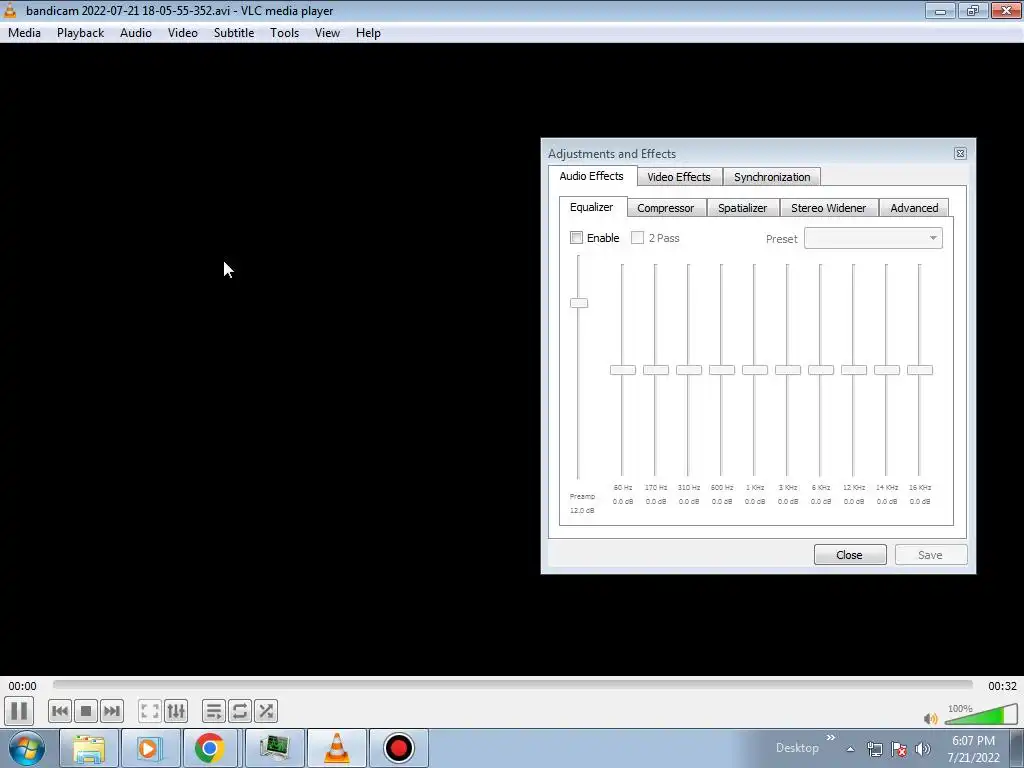The height and width of the screenshot is (768, 1024).
Task: Click the Preamp slider handle
Action: [x=579, y=303]
